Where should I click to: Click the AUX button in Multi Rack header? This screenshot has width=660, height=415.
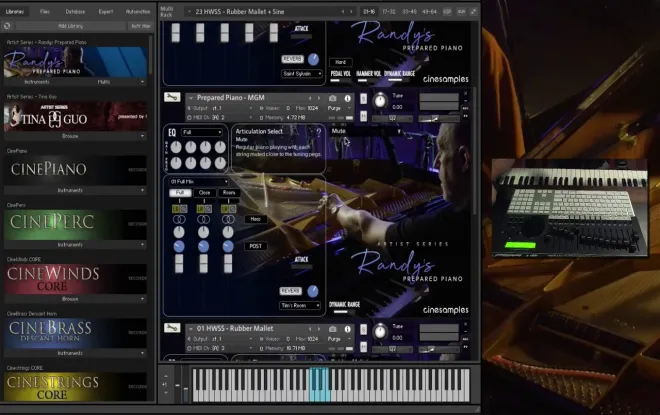tap(461, 12)
